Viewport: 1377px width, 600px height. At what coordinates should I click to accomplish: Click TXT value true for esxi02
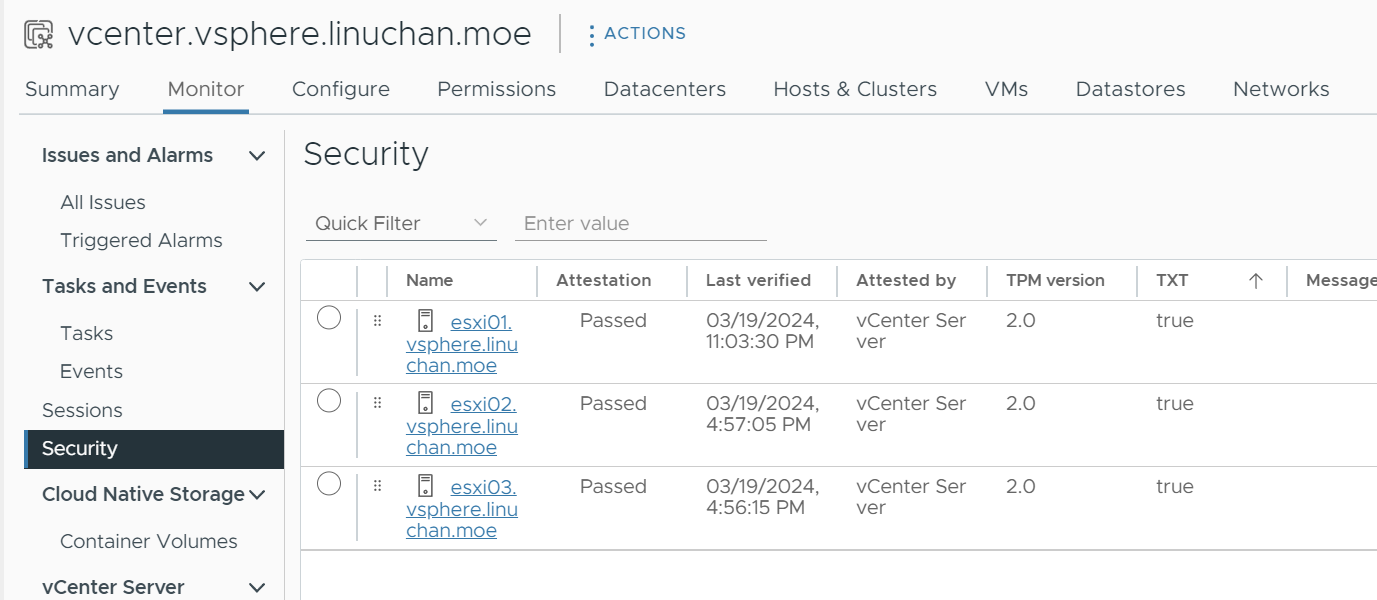(x=1175, y=404)
